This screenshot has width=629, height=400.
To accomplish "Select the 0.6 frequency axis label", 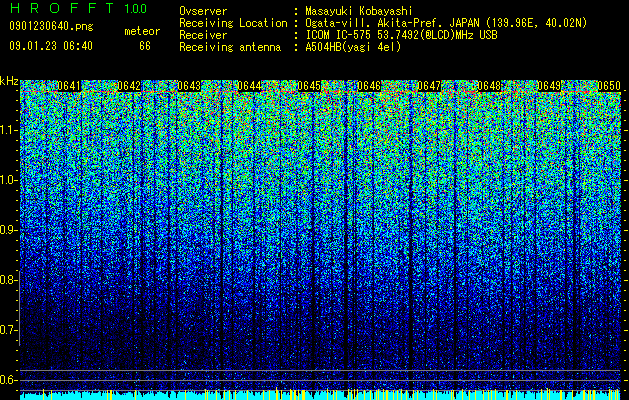I will (9, 380).
